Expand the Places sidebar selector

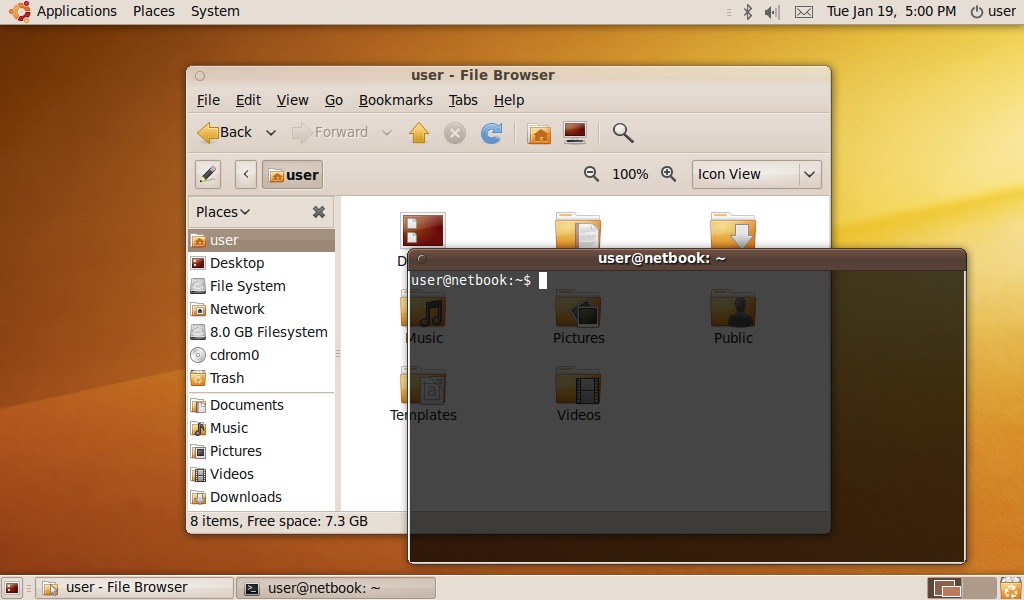pos(223,212)
